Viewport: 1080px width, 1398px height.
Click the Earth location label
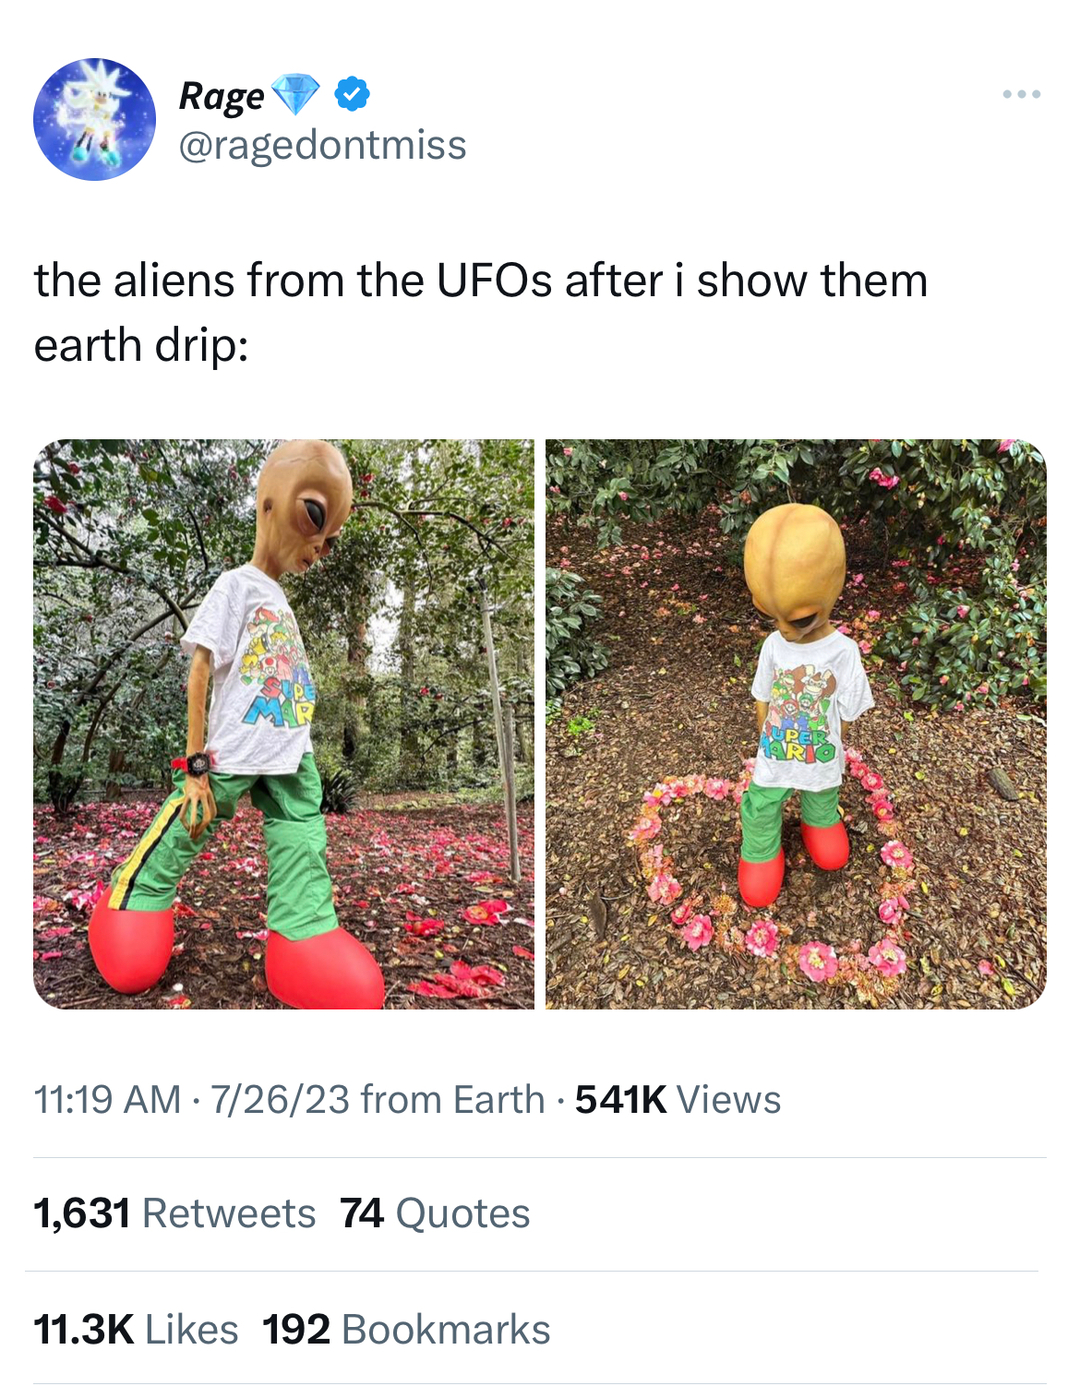494,1098
